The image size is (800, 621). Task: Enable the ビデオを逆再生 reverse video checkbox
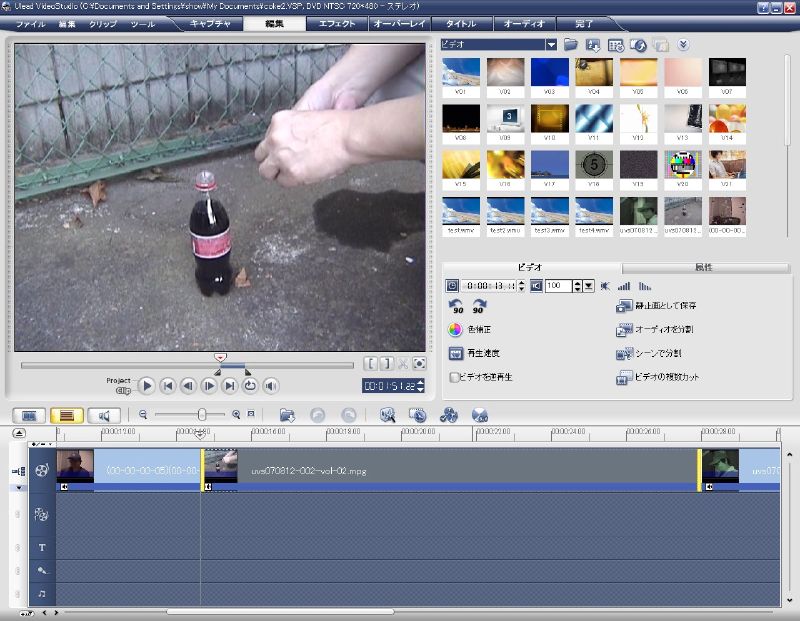(455, 378)
